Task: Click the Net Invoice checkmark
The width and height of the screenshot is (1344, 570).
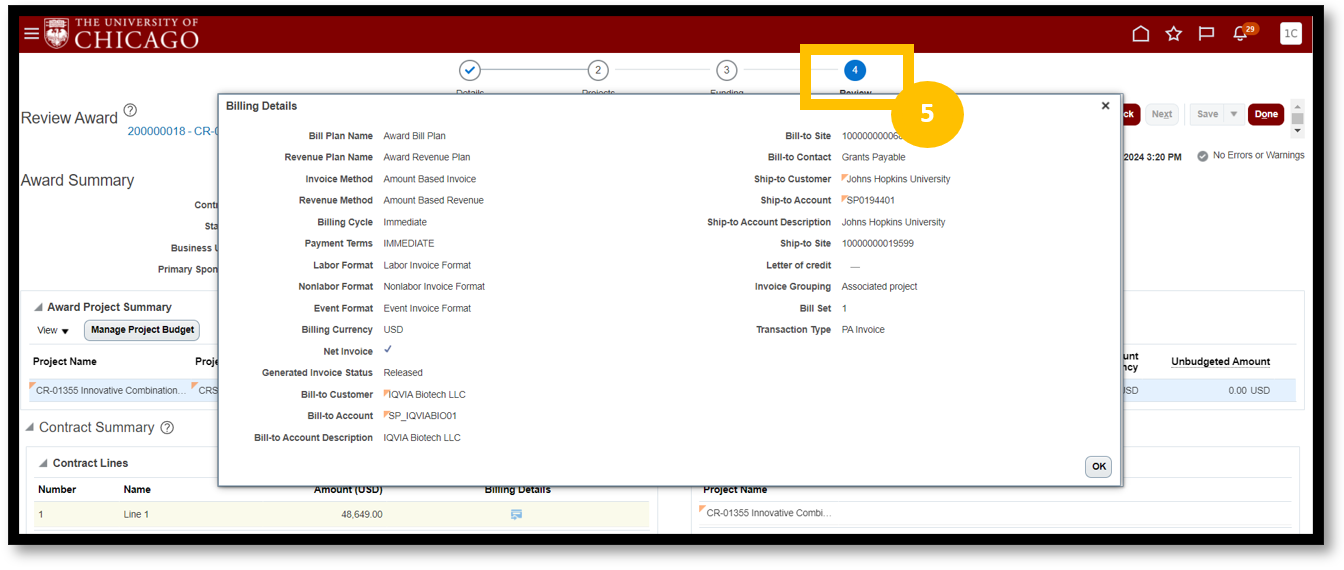Action: 388,350
